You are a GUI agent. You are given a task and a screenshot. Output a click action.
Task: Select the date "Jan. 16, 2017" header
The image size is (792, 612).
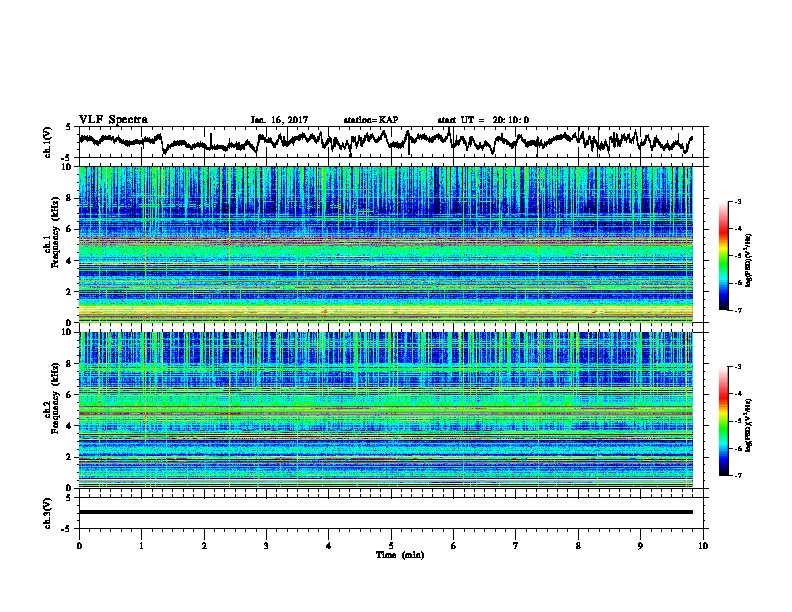click(279, 120)
